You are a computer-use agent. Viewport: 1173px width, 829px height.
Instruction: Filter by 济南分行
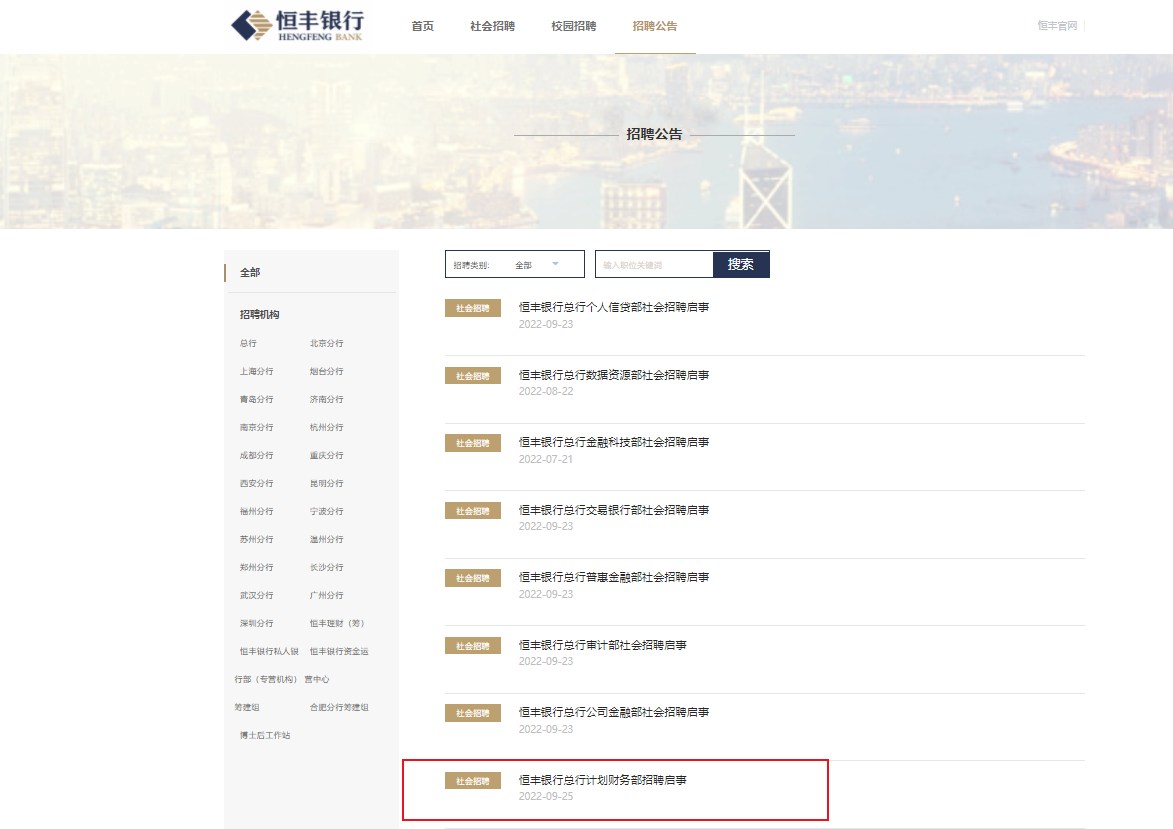[x=326, y=400]
